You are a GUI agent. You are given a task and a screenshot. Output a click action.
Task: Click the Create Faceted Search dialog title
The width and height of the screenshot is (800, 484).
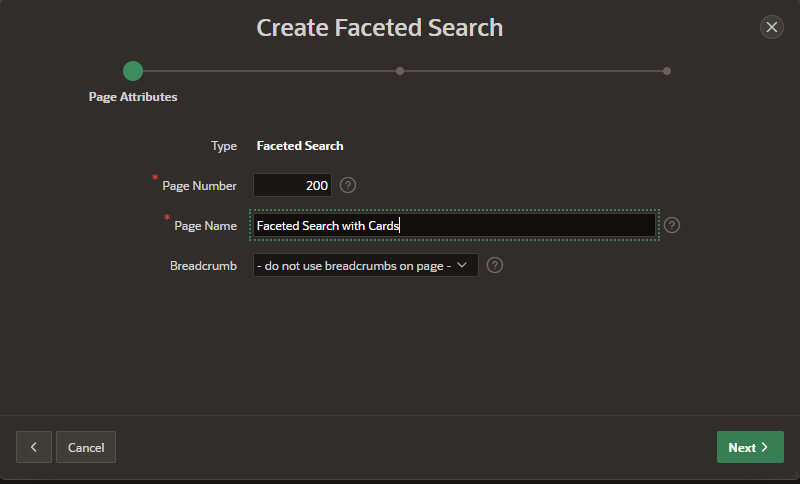[x=380, y=28]
